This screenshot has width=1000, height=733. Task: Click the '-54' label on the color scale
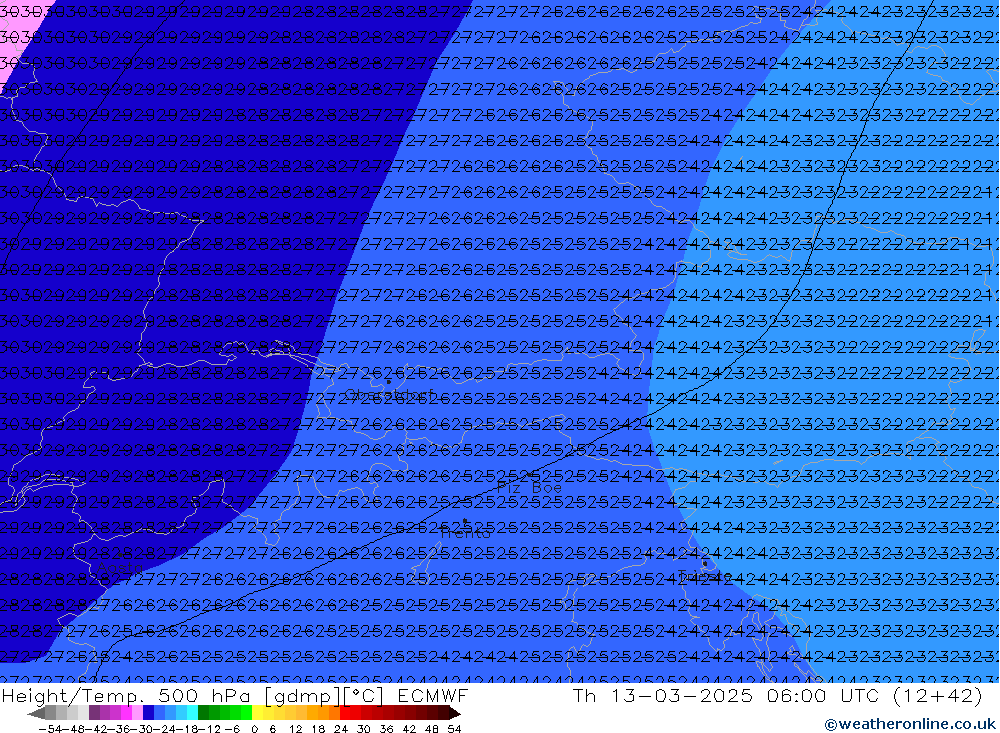[50, 729]
